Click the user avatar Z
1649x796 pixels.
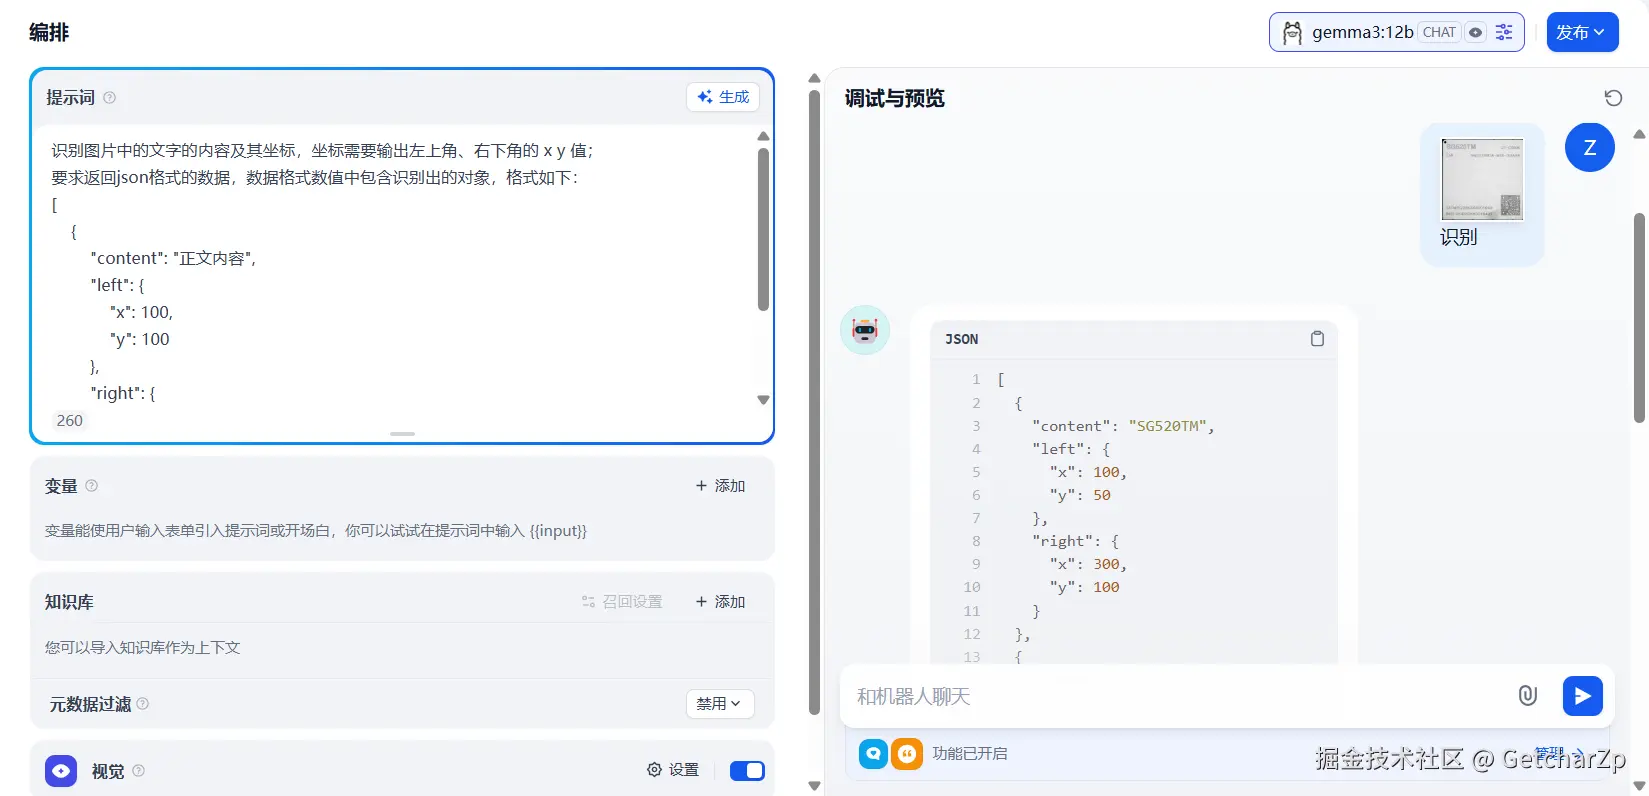(x=1590, y=148)
